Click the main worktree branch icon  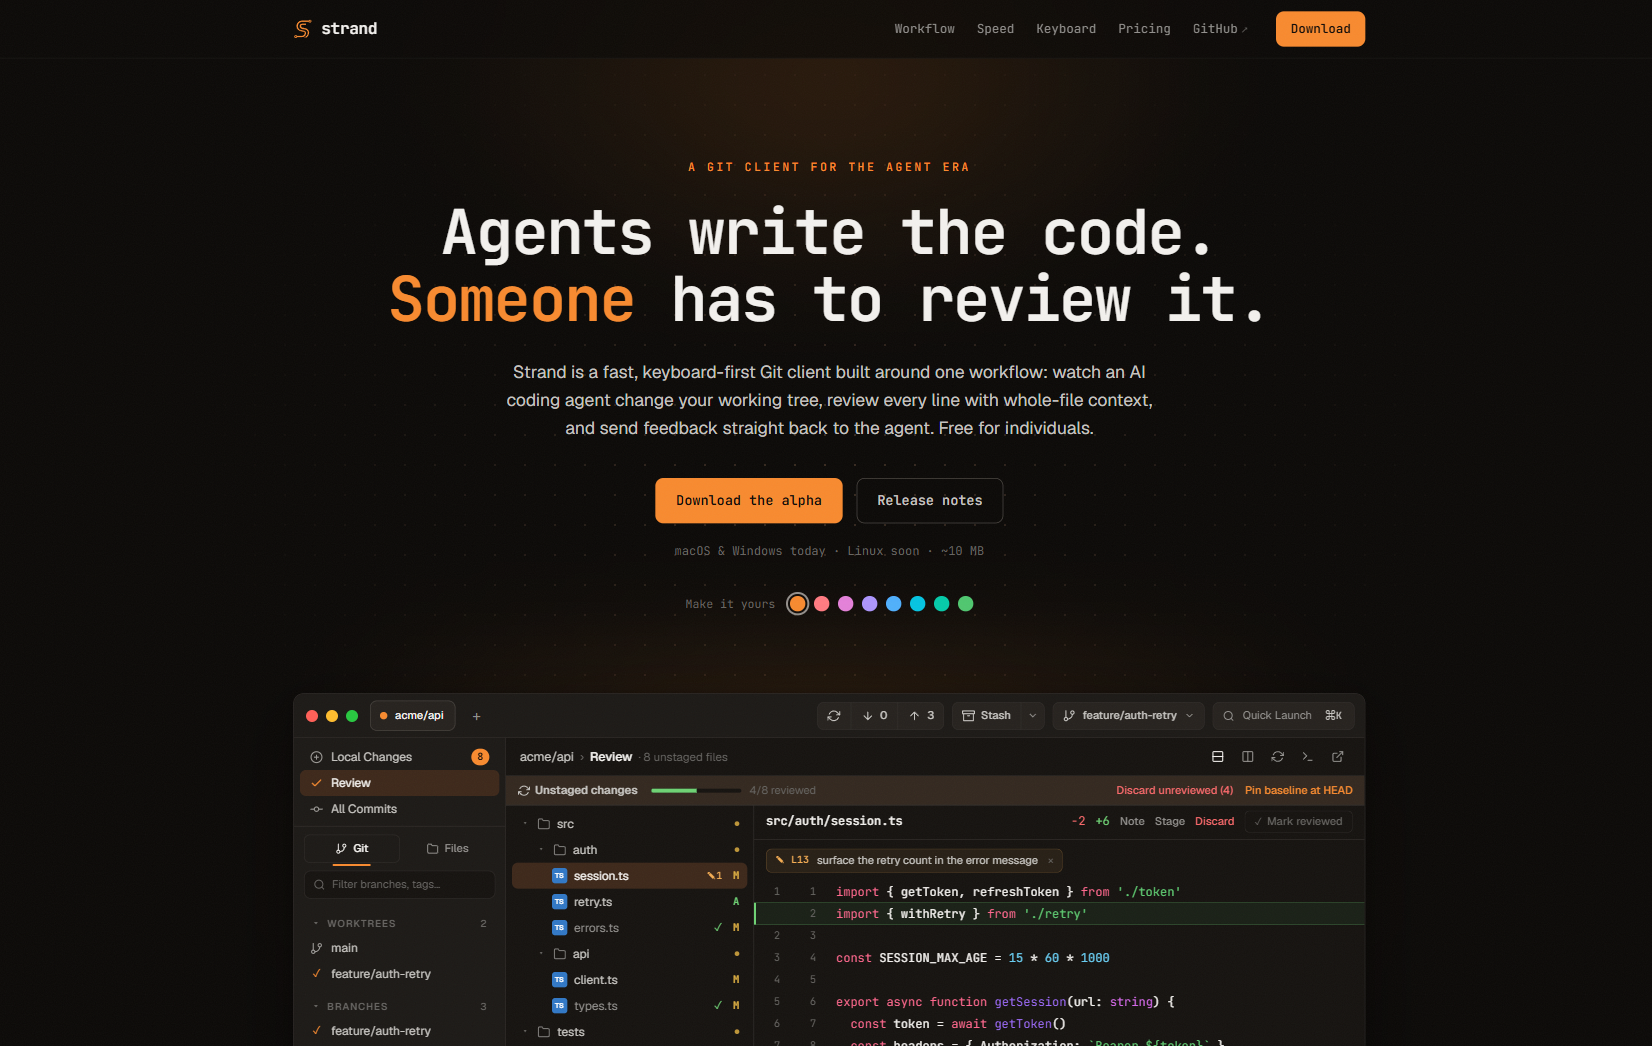point(316,948)
